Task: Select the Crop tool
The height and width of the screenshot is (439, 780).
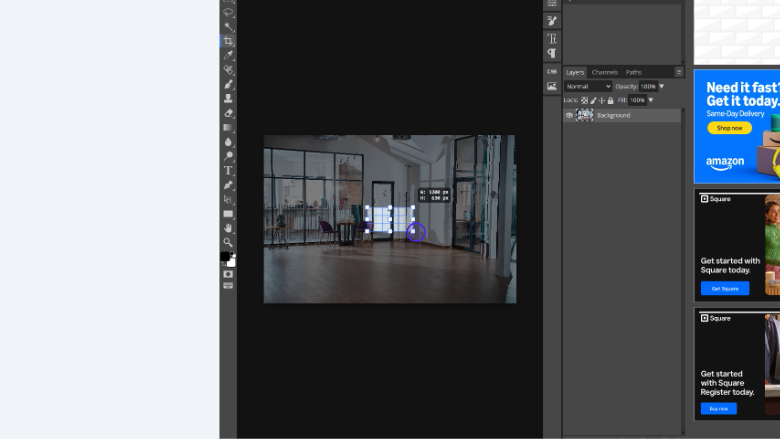Action: click(x=228, y=41)
